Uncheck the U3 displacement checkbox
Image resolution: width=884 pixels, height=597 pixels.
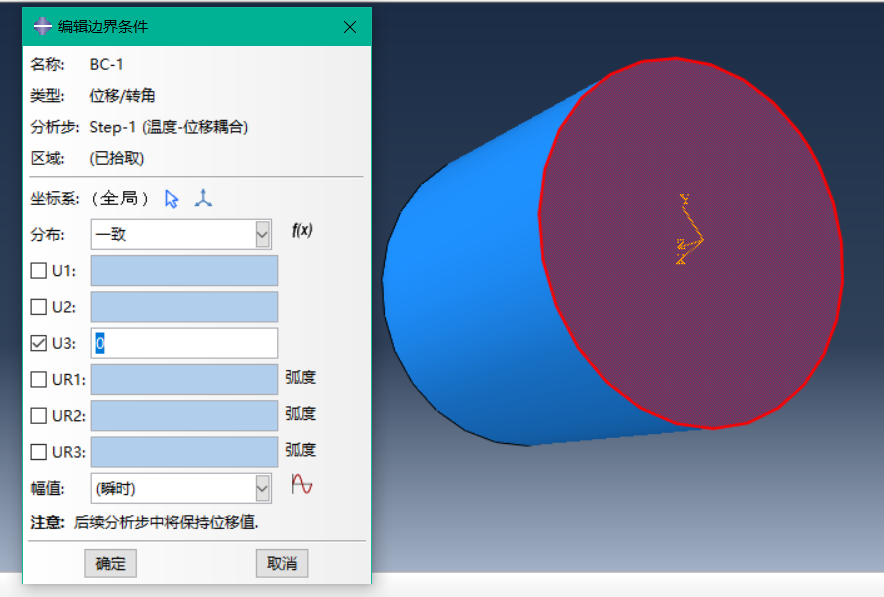pos(39,343)
